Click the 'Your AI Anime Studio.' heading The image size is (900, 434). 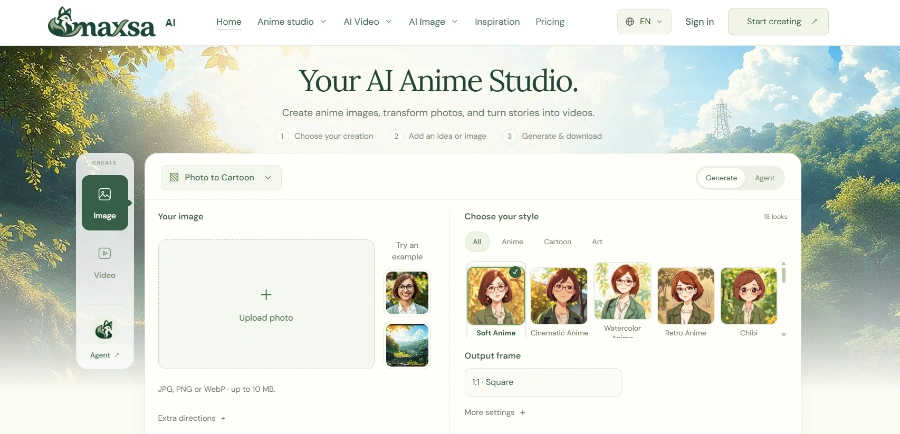(439, 80)
